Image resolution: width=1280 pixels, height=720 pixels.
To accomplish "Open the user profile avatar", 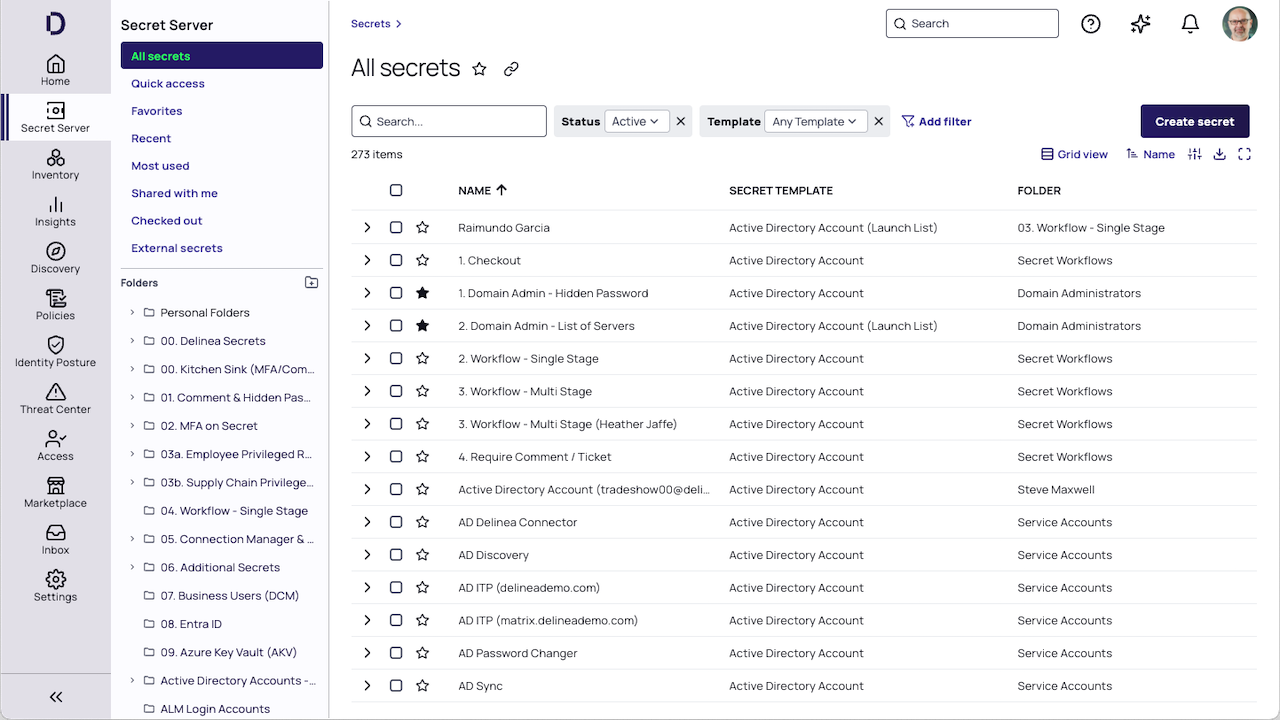I will click(x=1240, y=24).
